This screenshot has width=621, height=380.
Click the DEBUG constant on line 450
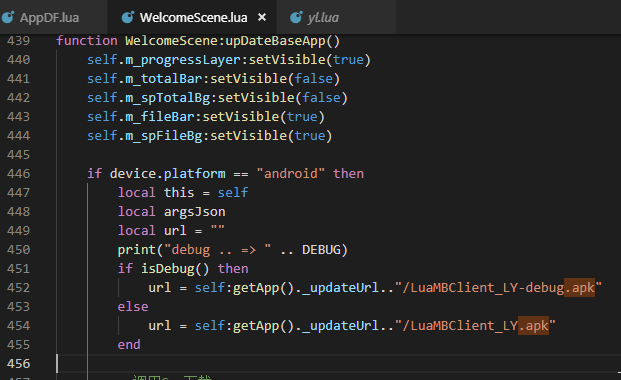321,250
